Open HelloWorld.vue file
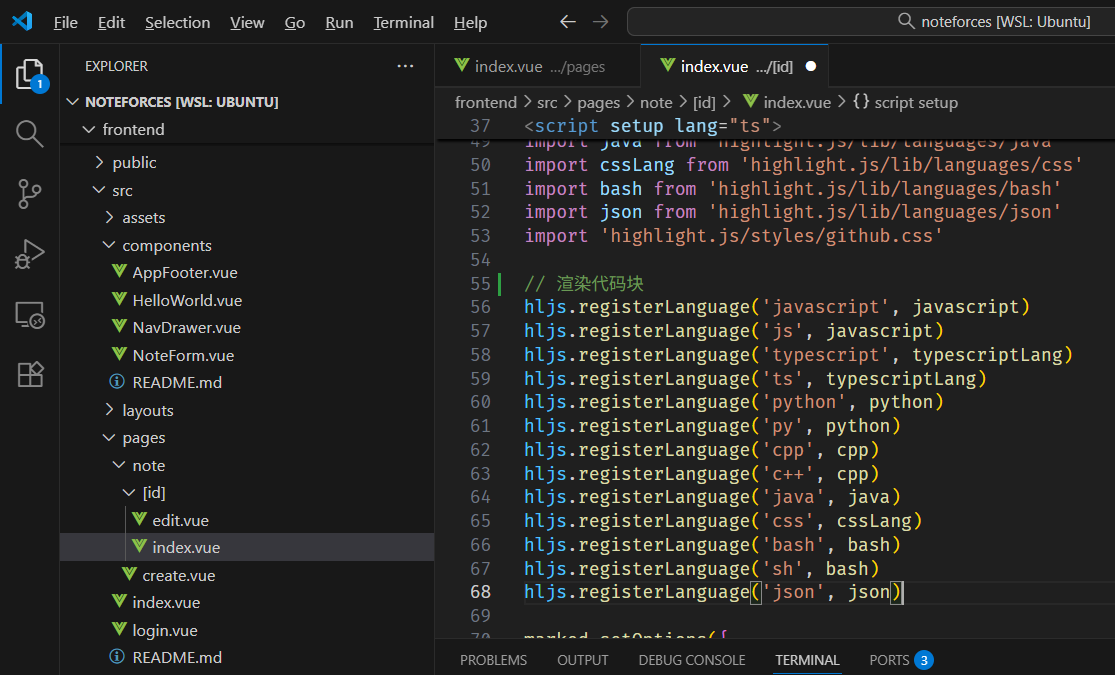Image resolution: width=1115 pixels, height=675 pixels. pos(187,300)
